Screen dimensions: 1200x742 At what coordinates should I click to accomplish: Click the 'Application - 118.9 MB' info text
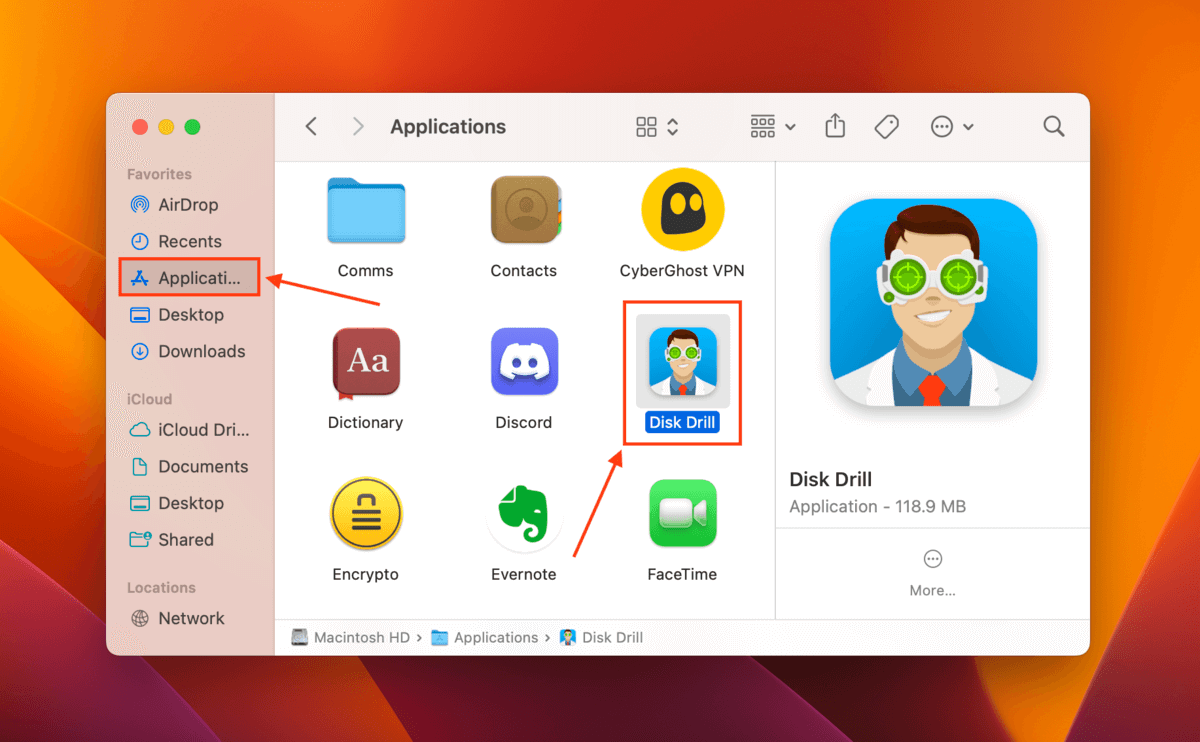click(x=877, y=507)
